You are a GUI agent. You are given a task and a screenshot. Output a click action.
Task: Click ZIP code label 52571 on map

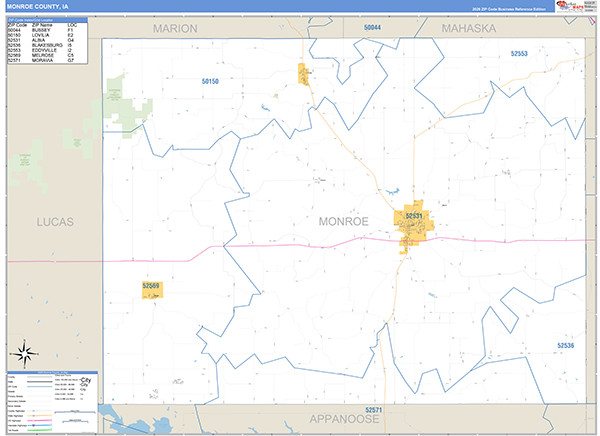point(373,410)
